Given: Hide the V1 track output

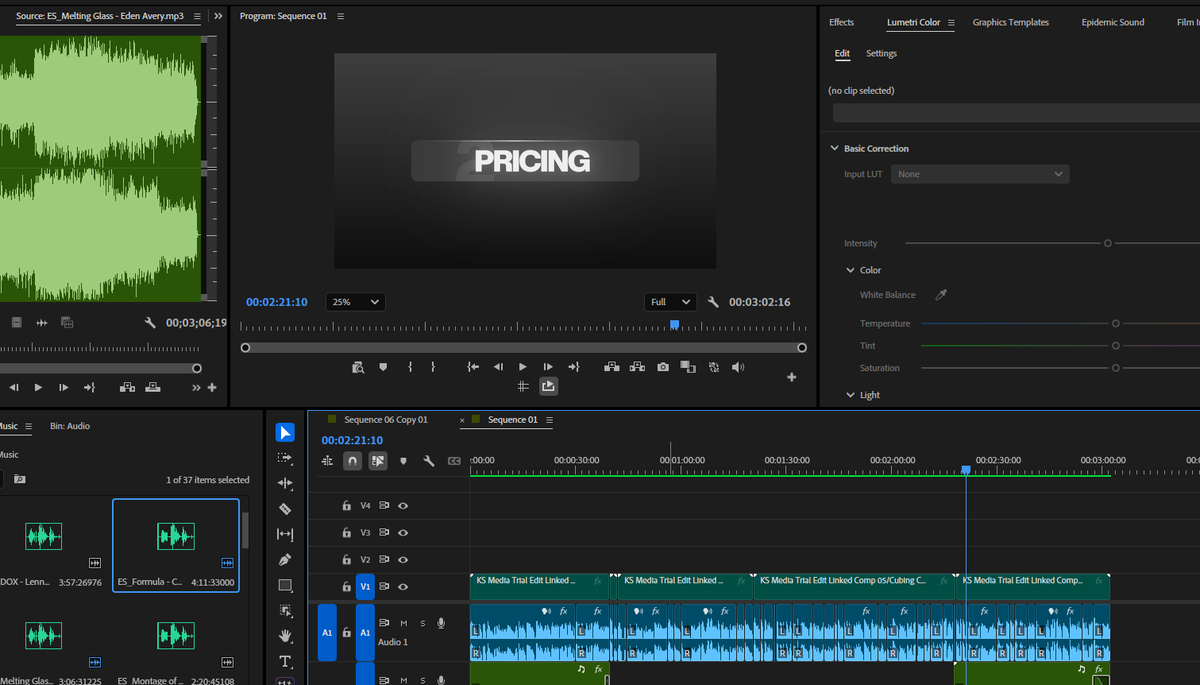Looking at the screenshot, I should (403, 587).
